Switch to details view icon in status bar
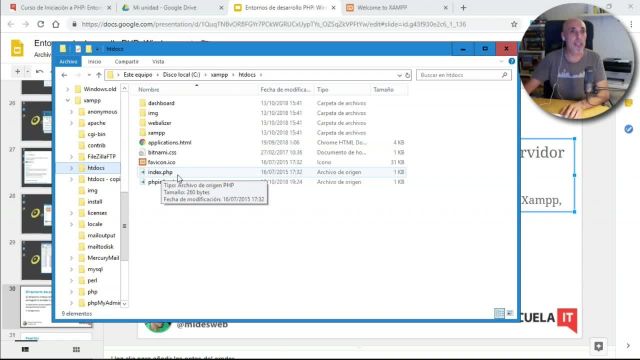 (499, 313)
